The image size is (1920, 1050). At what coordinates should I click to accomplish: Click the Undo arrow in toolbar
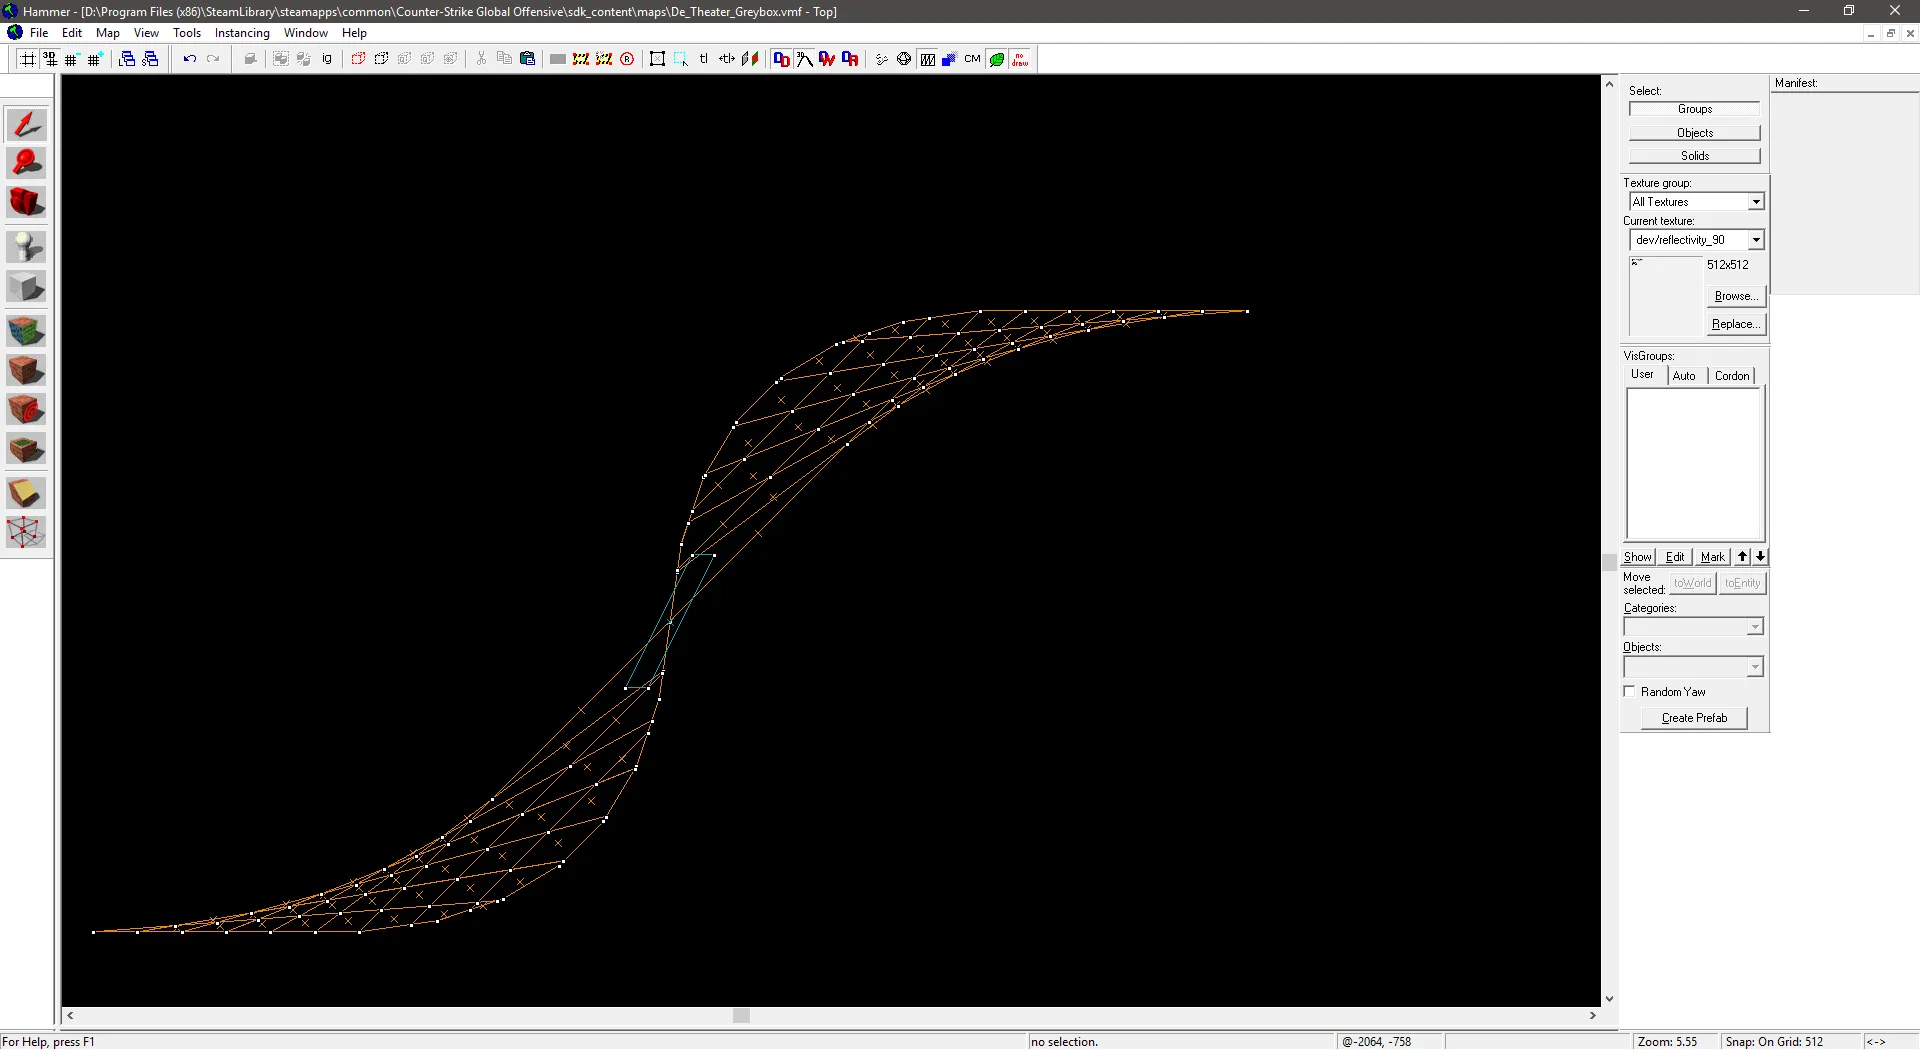click(x=189, y=59)
